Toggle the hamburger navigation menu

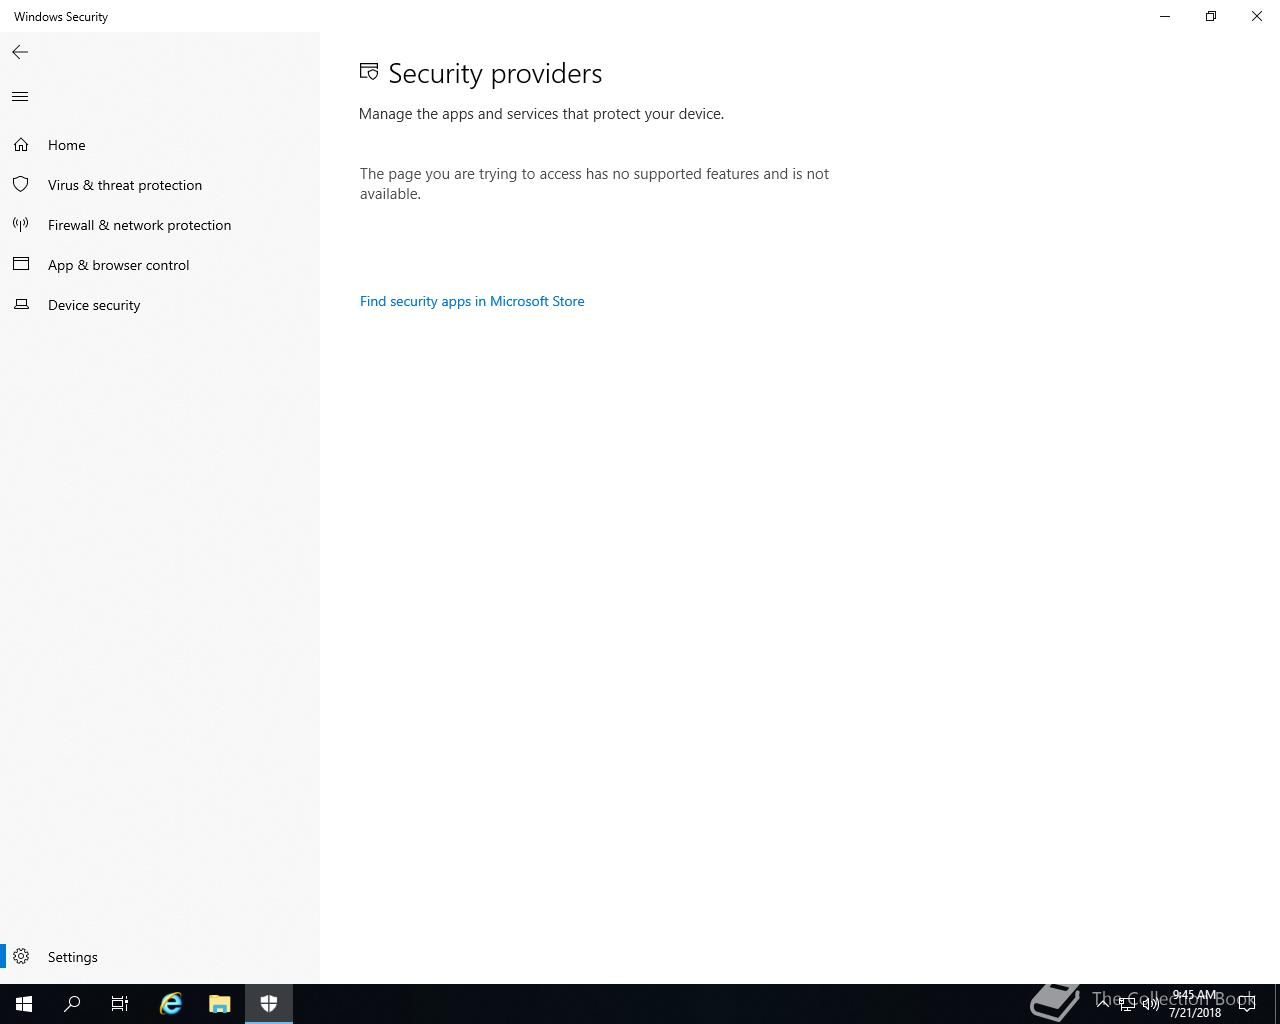pyautogui.click(x=20, y=96)
